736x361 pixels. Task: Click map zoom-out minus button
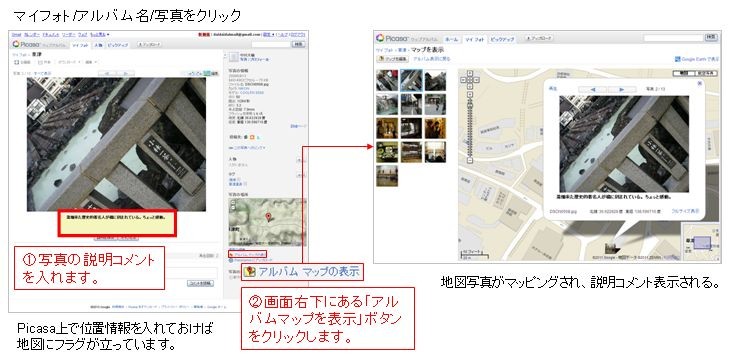470,160
